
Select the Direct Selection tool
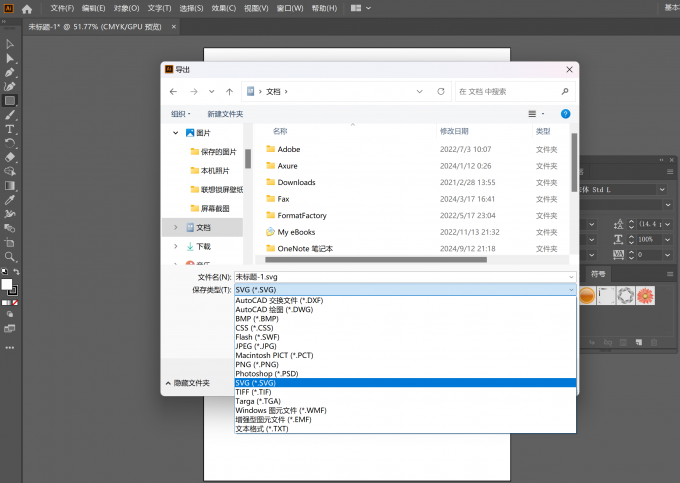(x=10, y=59)
